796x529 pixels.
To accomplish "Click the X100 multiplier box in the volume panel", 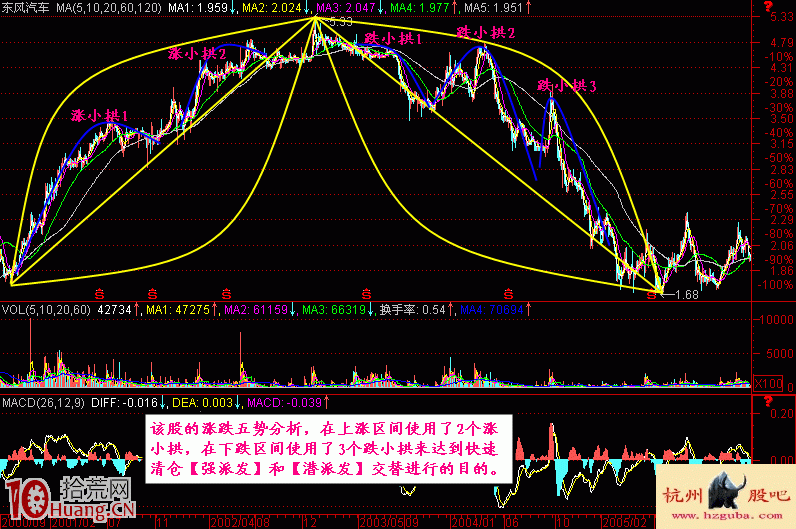I will [768, 384].
